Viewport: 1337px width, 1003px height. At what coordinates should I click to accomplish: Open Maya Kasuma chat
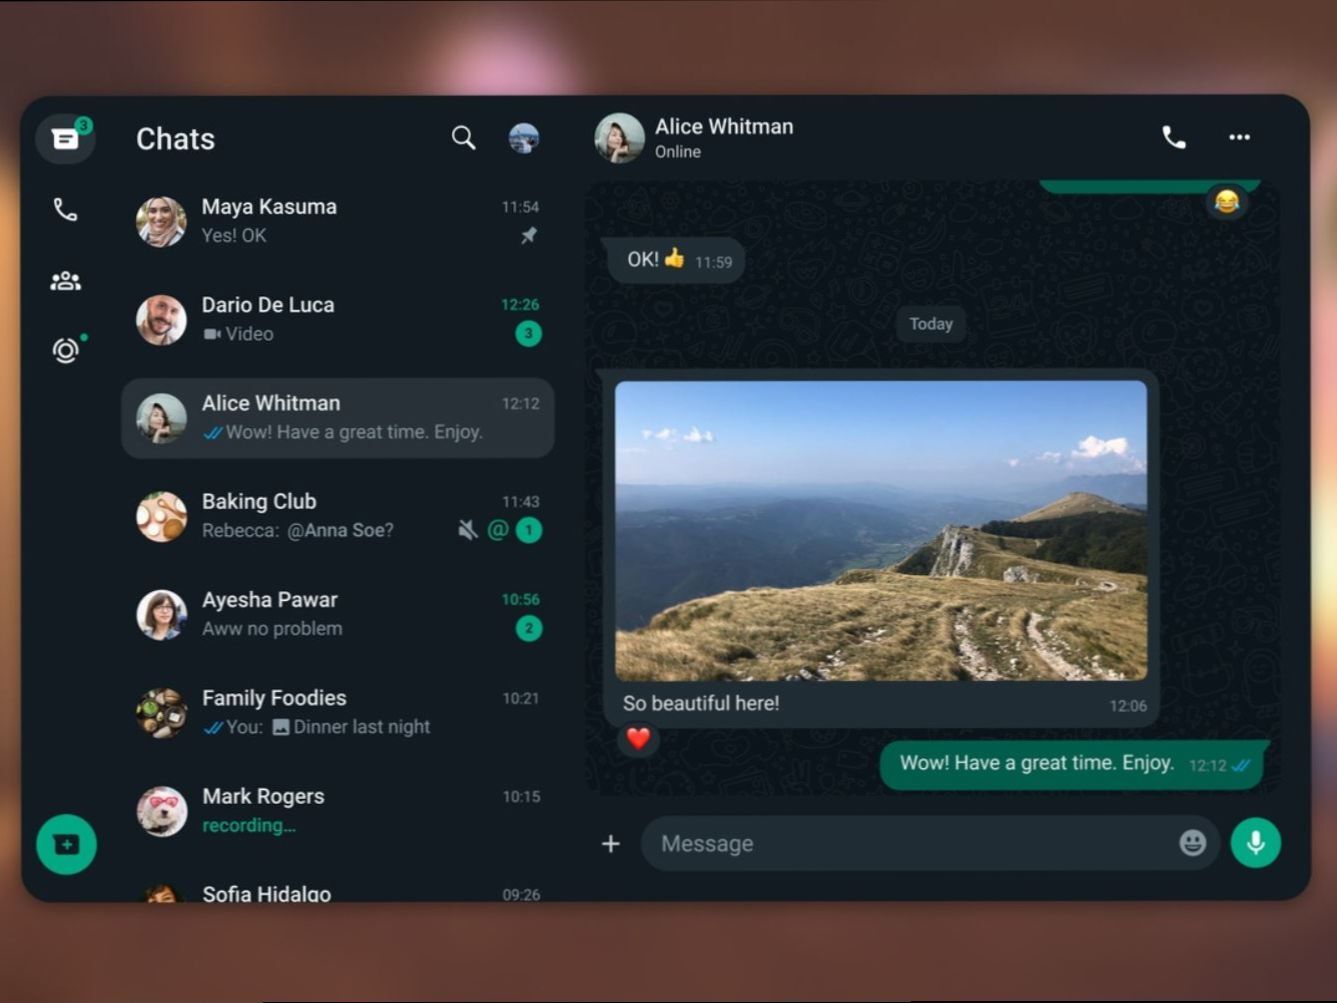point(338,221)
